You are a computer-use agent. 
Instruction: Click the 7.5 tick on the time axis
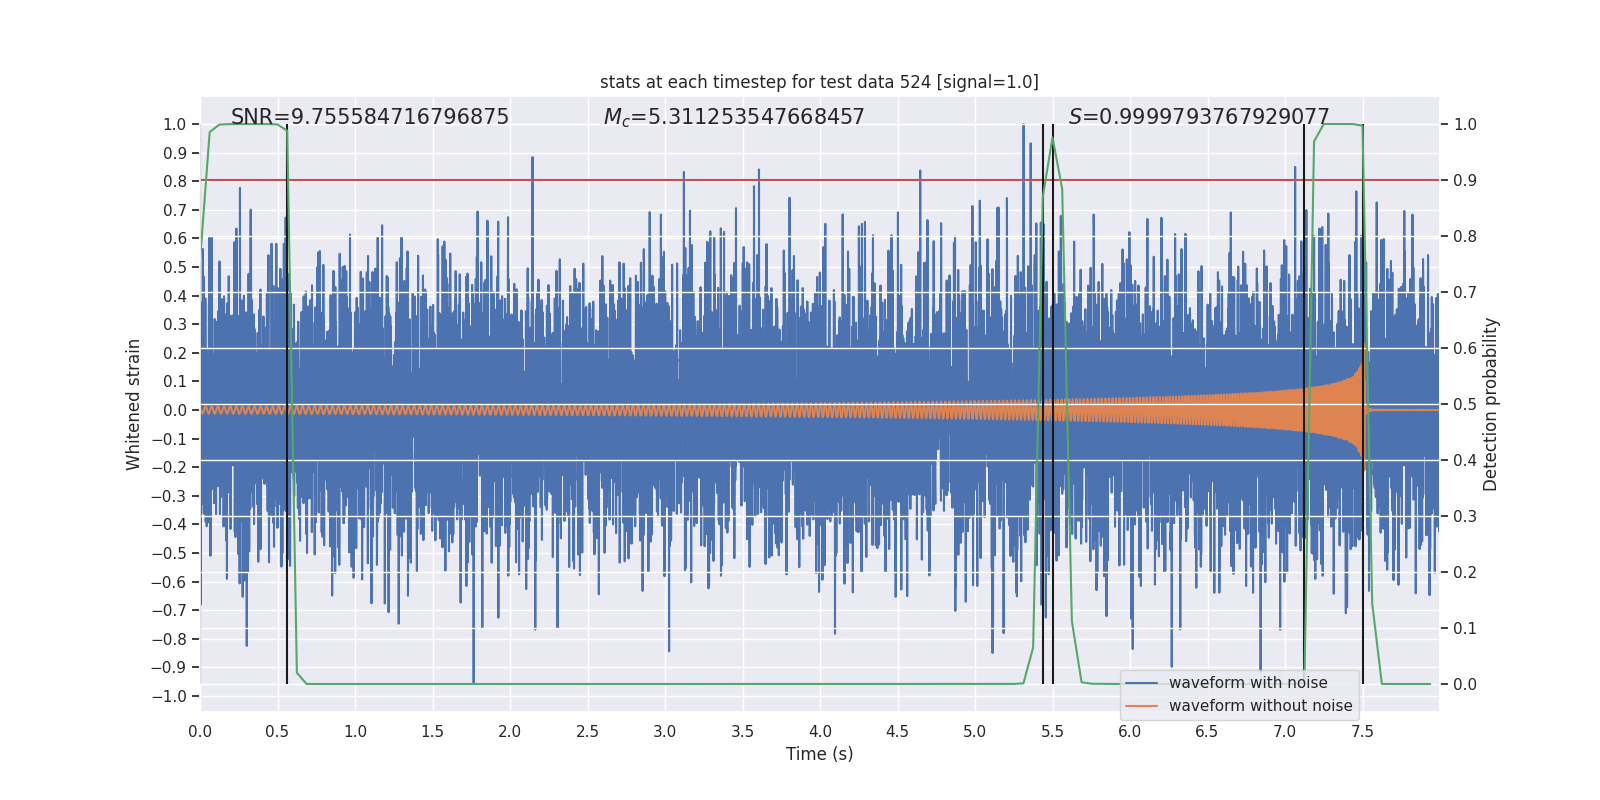coord(1362,731)
